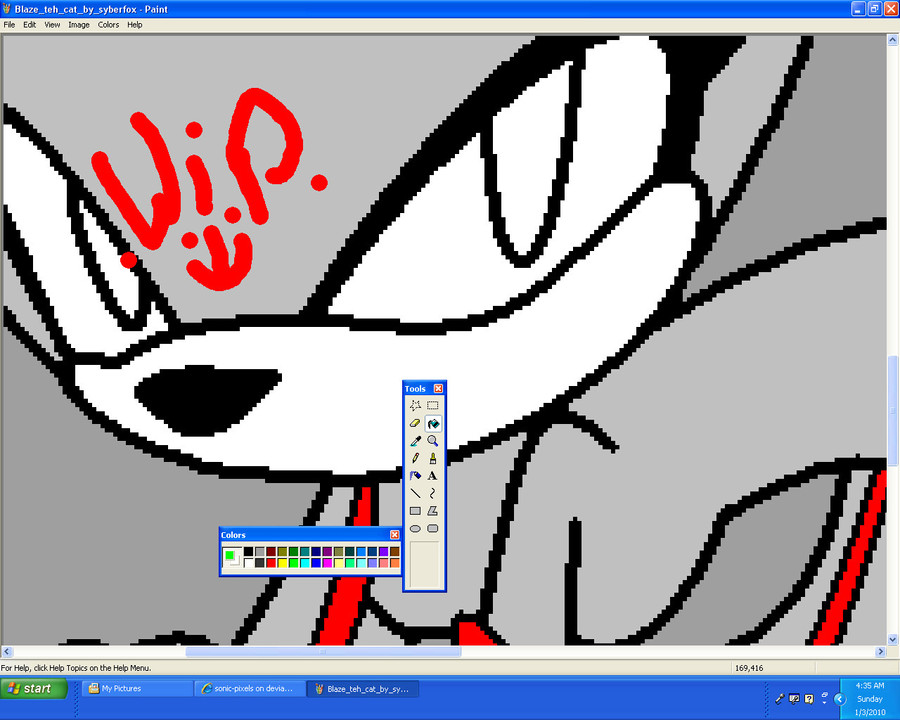Select the magenta color swatch

(x=327, y=563)
